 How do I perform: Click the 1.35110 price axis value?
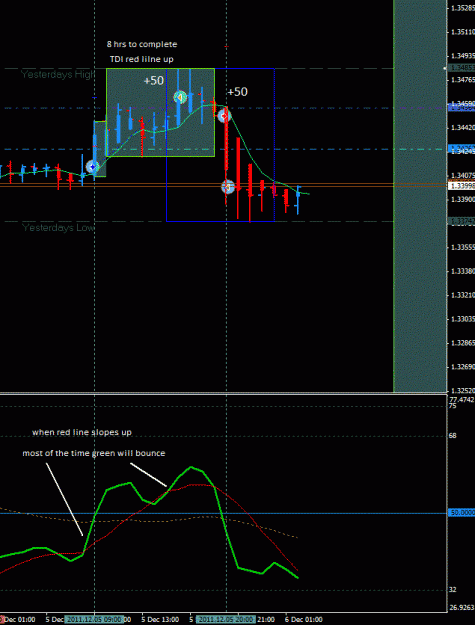(463, 32)
